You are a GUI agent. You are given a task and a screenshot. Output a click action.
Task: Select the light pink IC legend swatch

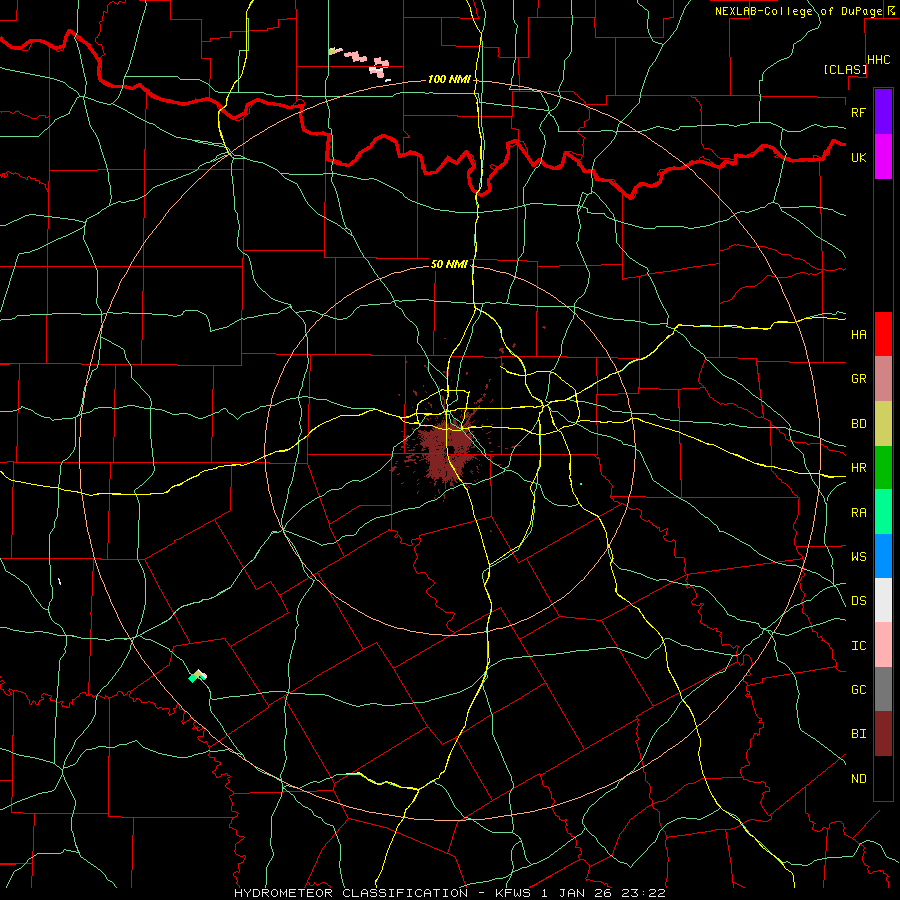click(883, 645)
